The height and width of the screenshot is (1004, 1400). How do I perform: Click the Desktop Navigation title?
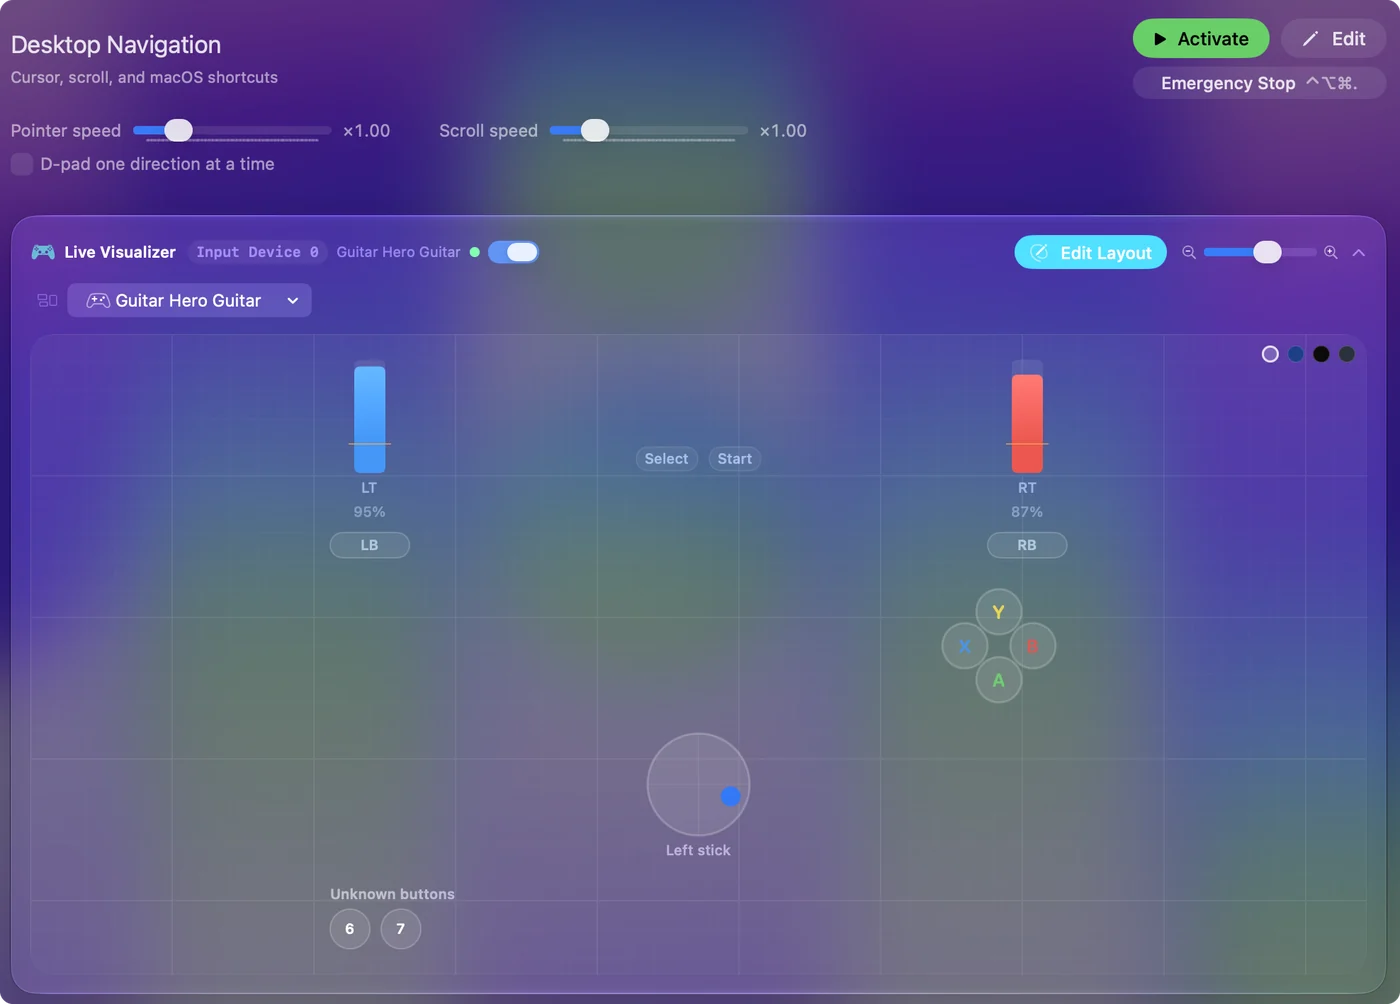coord(116,45)
